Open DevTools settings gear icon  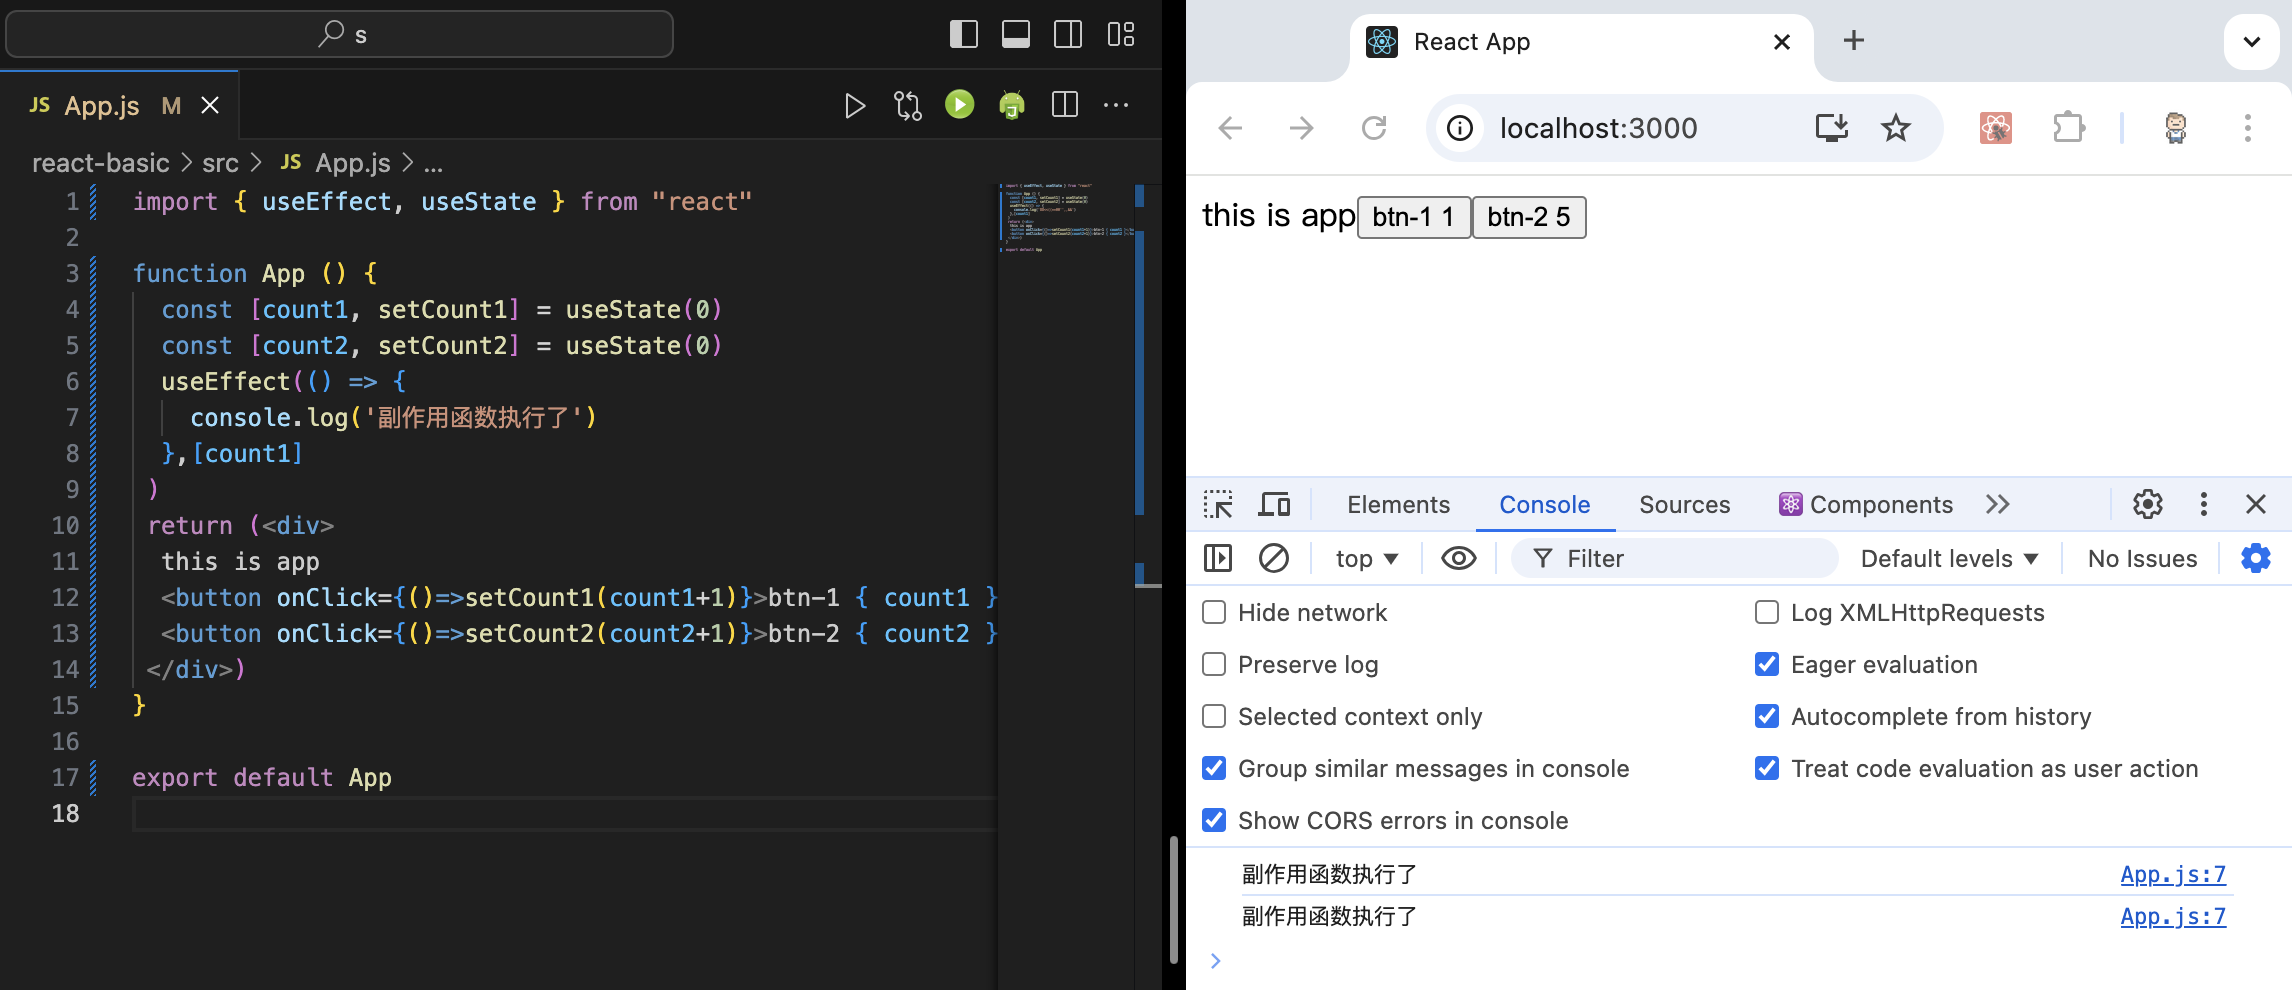(x=2147, y=505)
